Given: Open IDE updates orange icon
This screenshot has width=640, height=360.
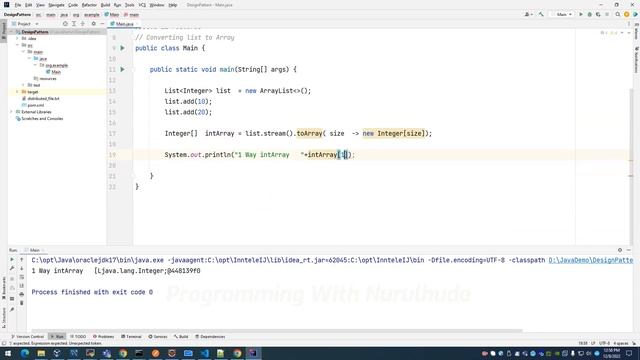Looking at the screenshot, I should (x=627, y=14).
